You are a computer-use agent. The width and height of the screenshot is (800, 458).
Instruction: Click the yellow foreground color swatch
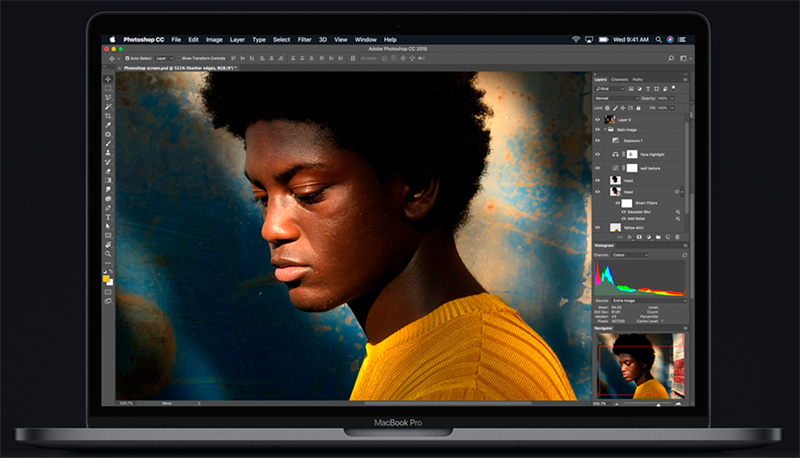pos(107,278)
